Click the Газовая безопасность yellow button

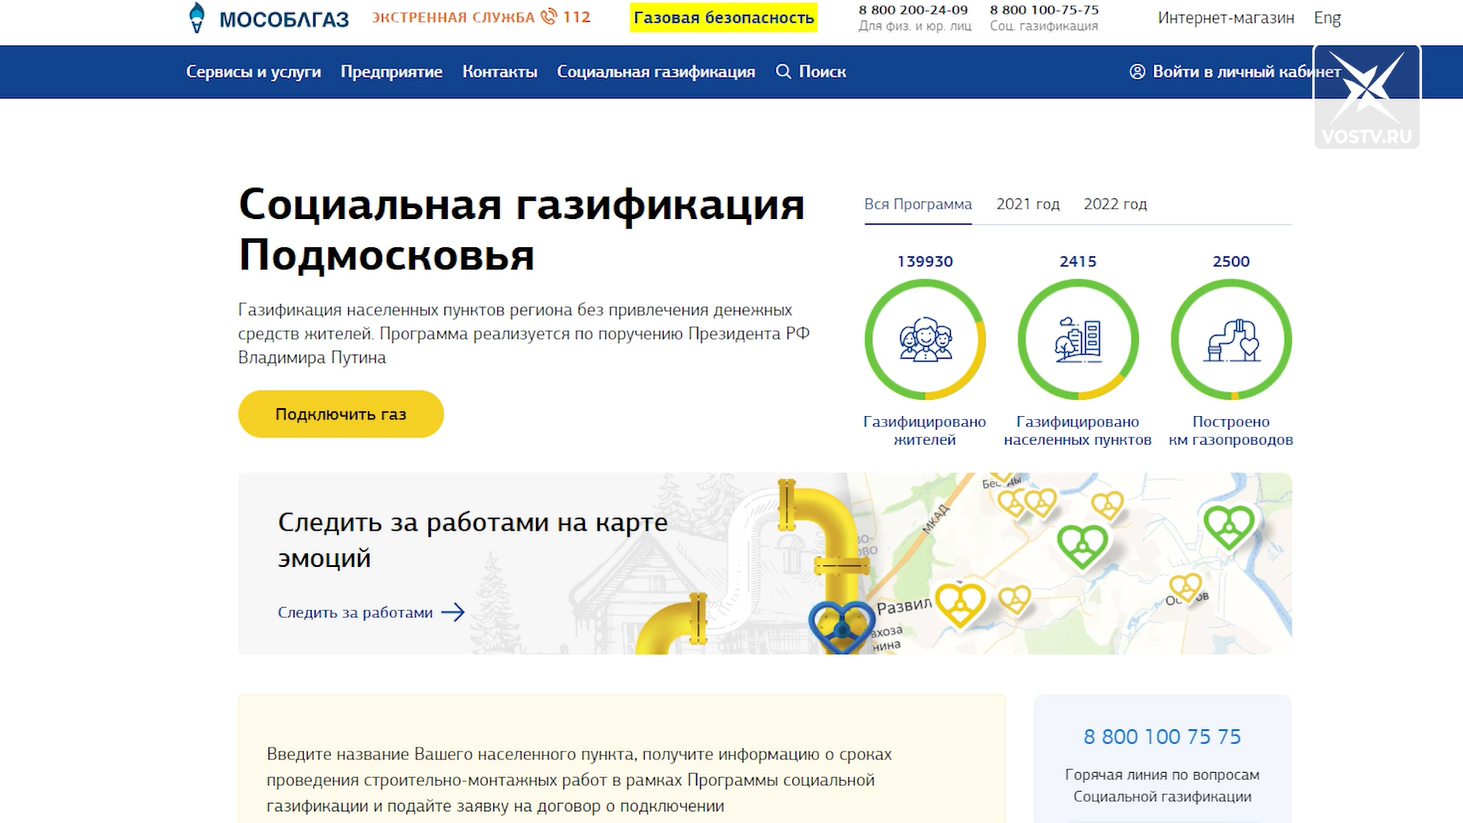(724, 17)
